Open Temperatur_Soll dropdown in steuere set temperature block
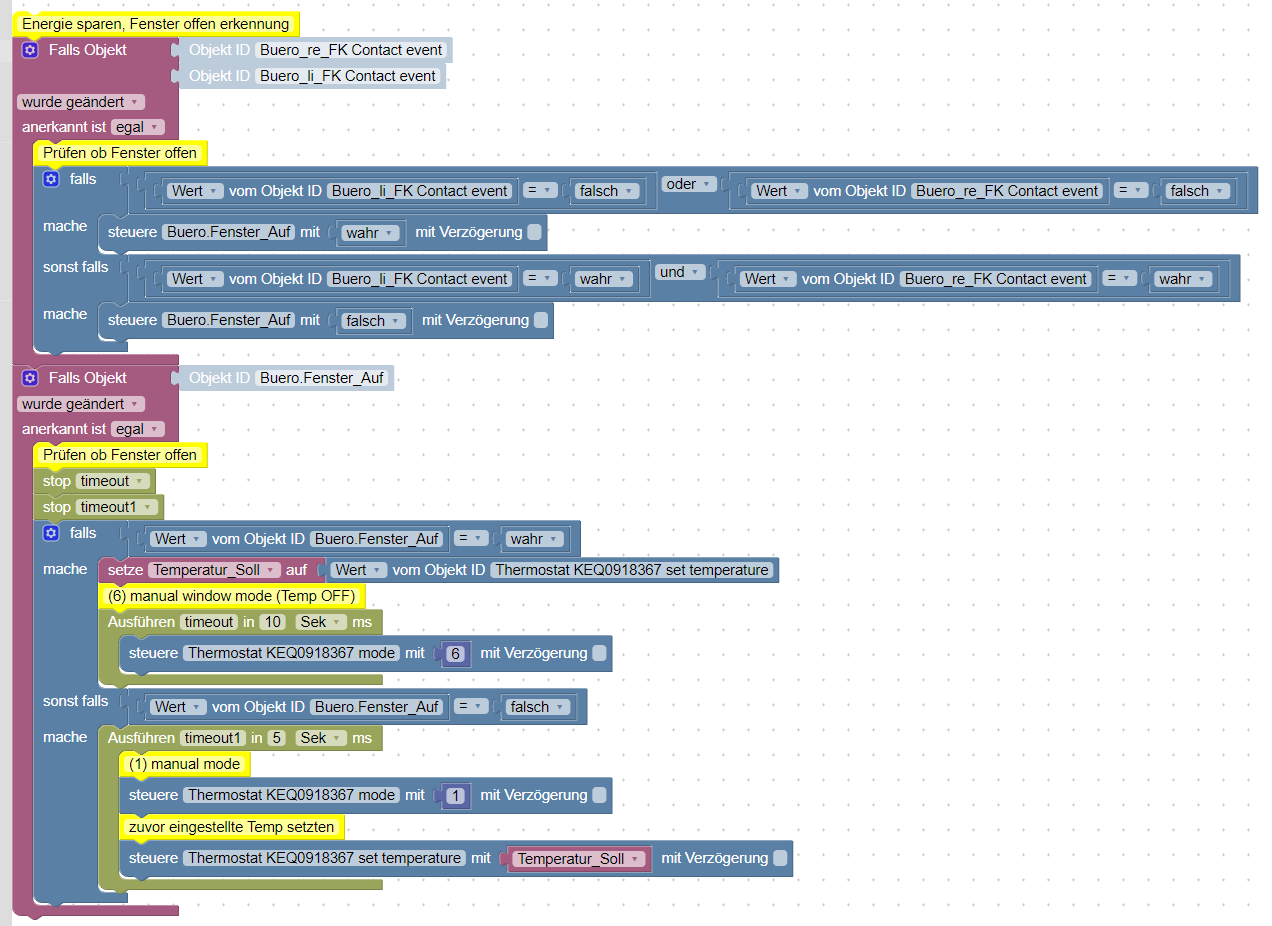This screenshot has width=1272, height=926. [x=579, y=859]
